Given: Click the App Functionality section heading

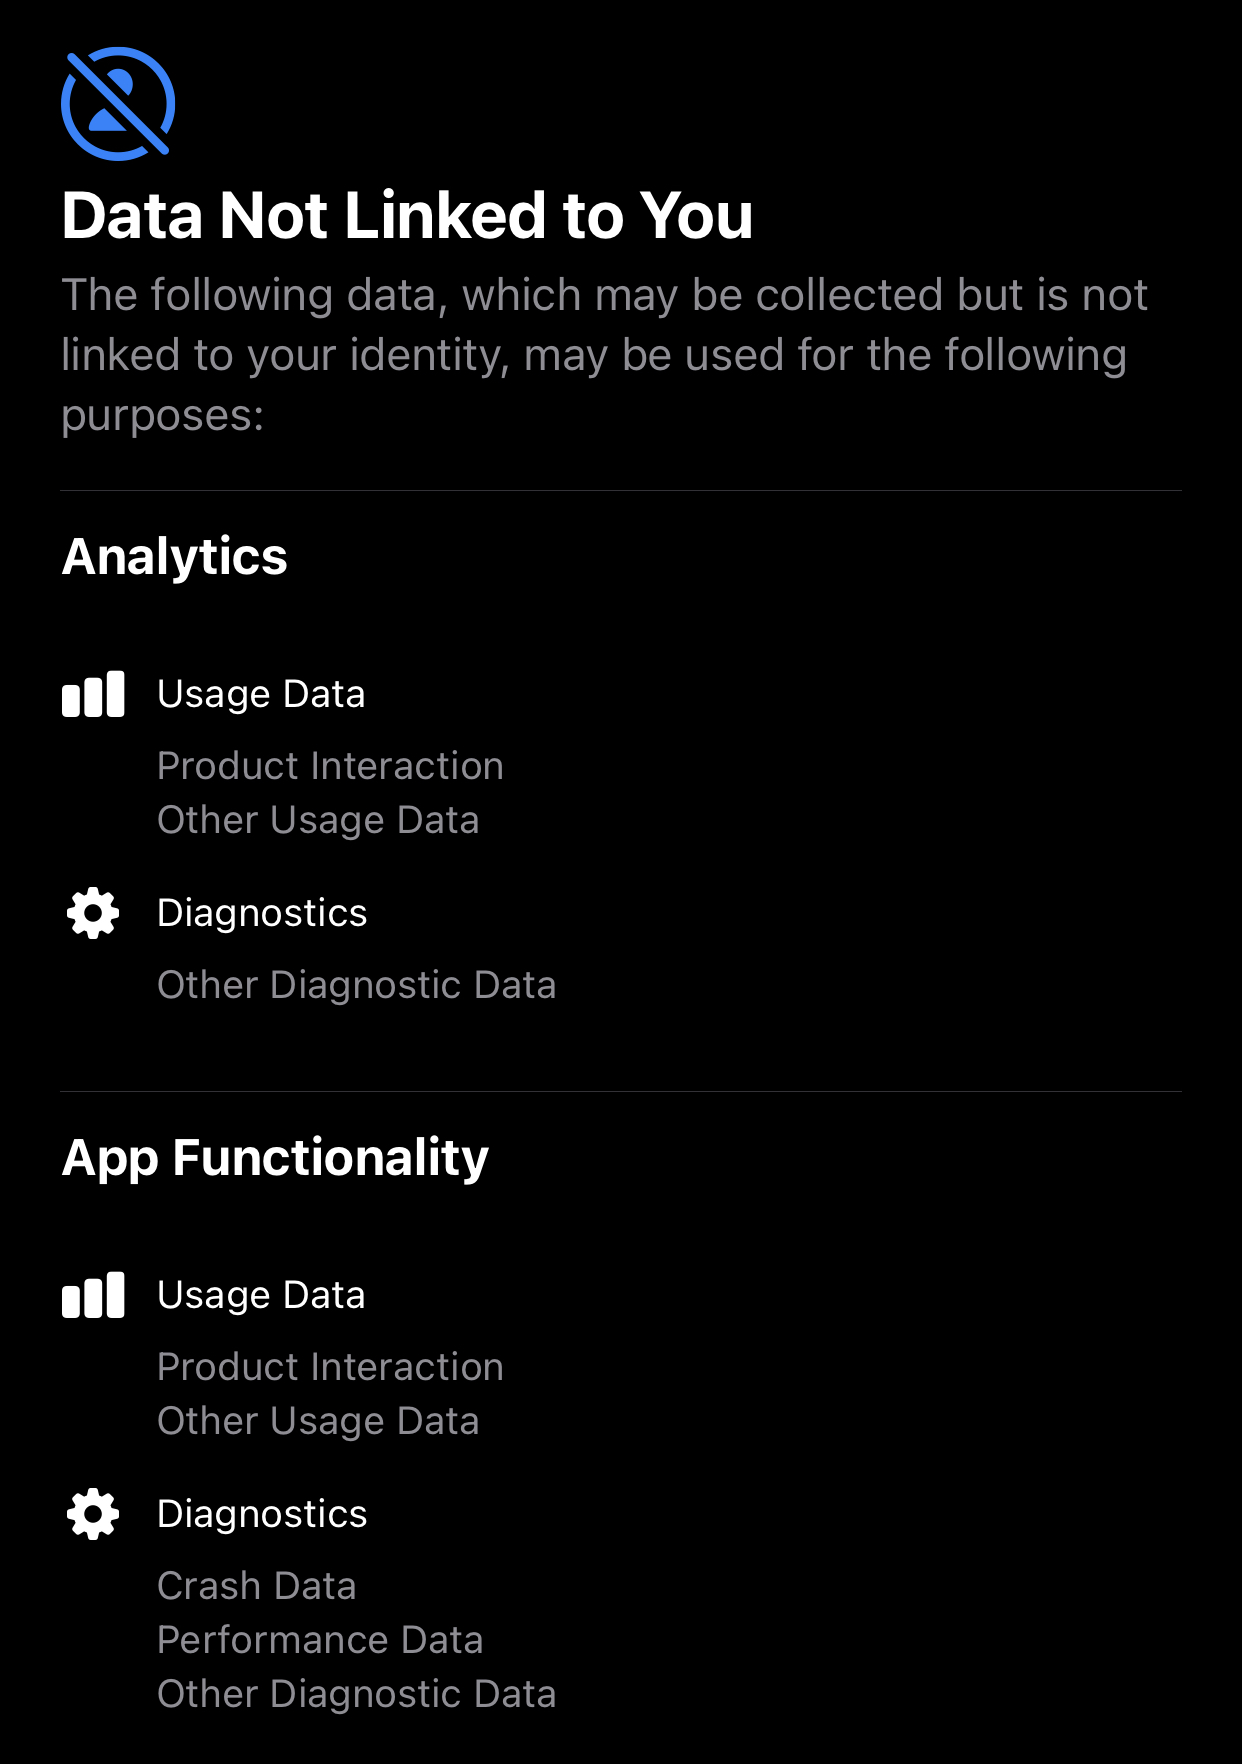Looking at the screenshot, I should tap(275, 1158).
